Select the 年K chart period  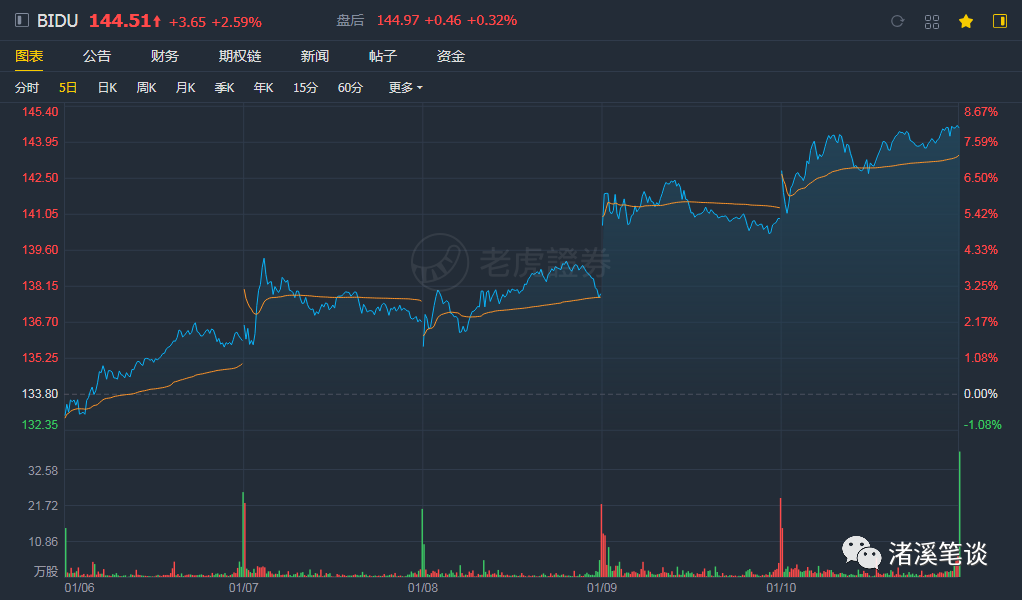tap(263, 87)
